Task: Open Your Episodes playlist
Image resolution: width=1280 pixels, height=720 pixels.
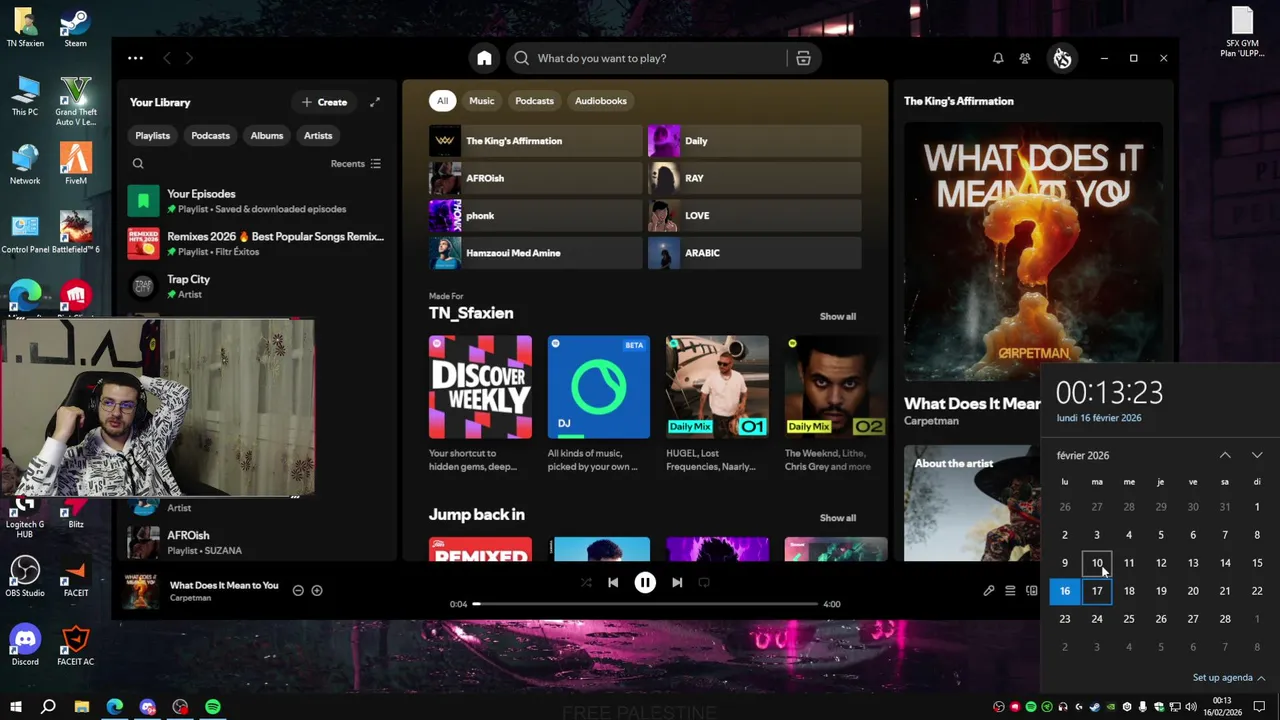Action: [x=256, y=201]
